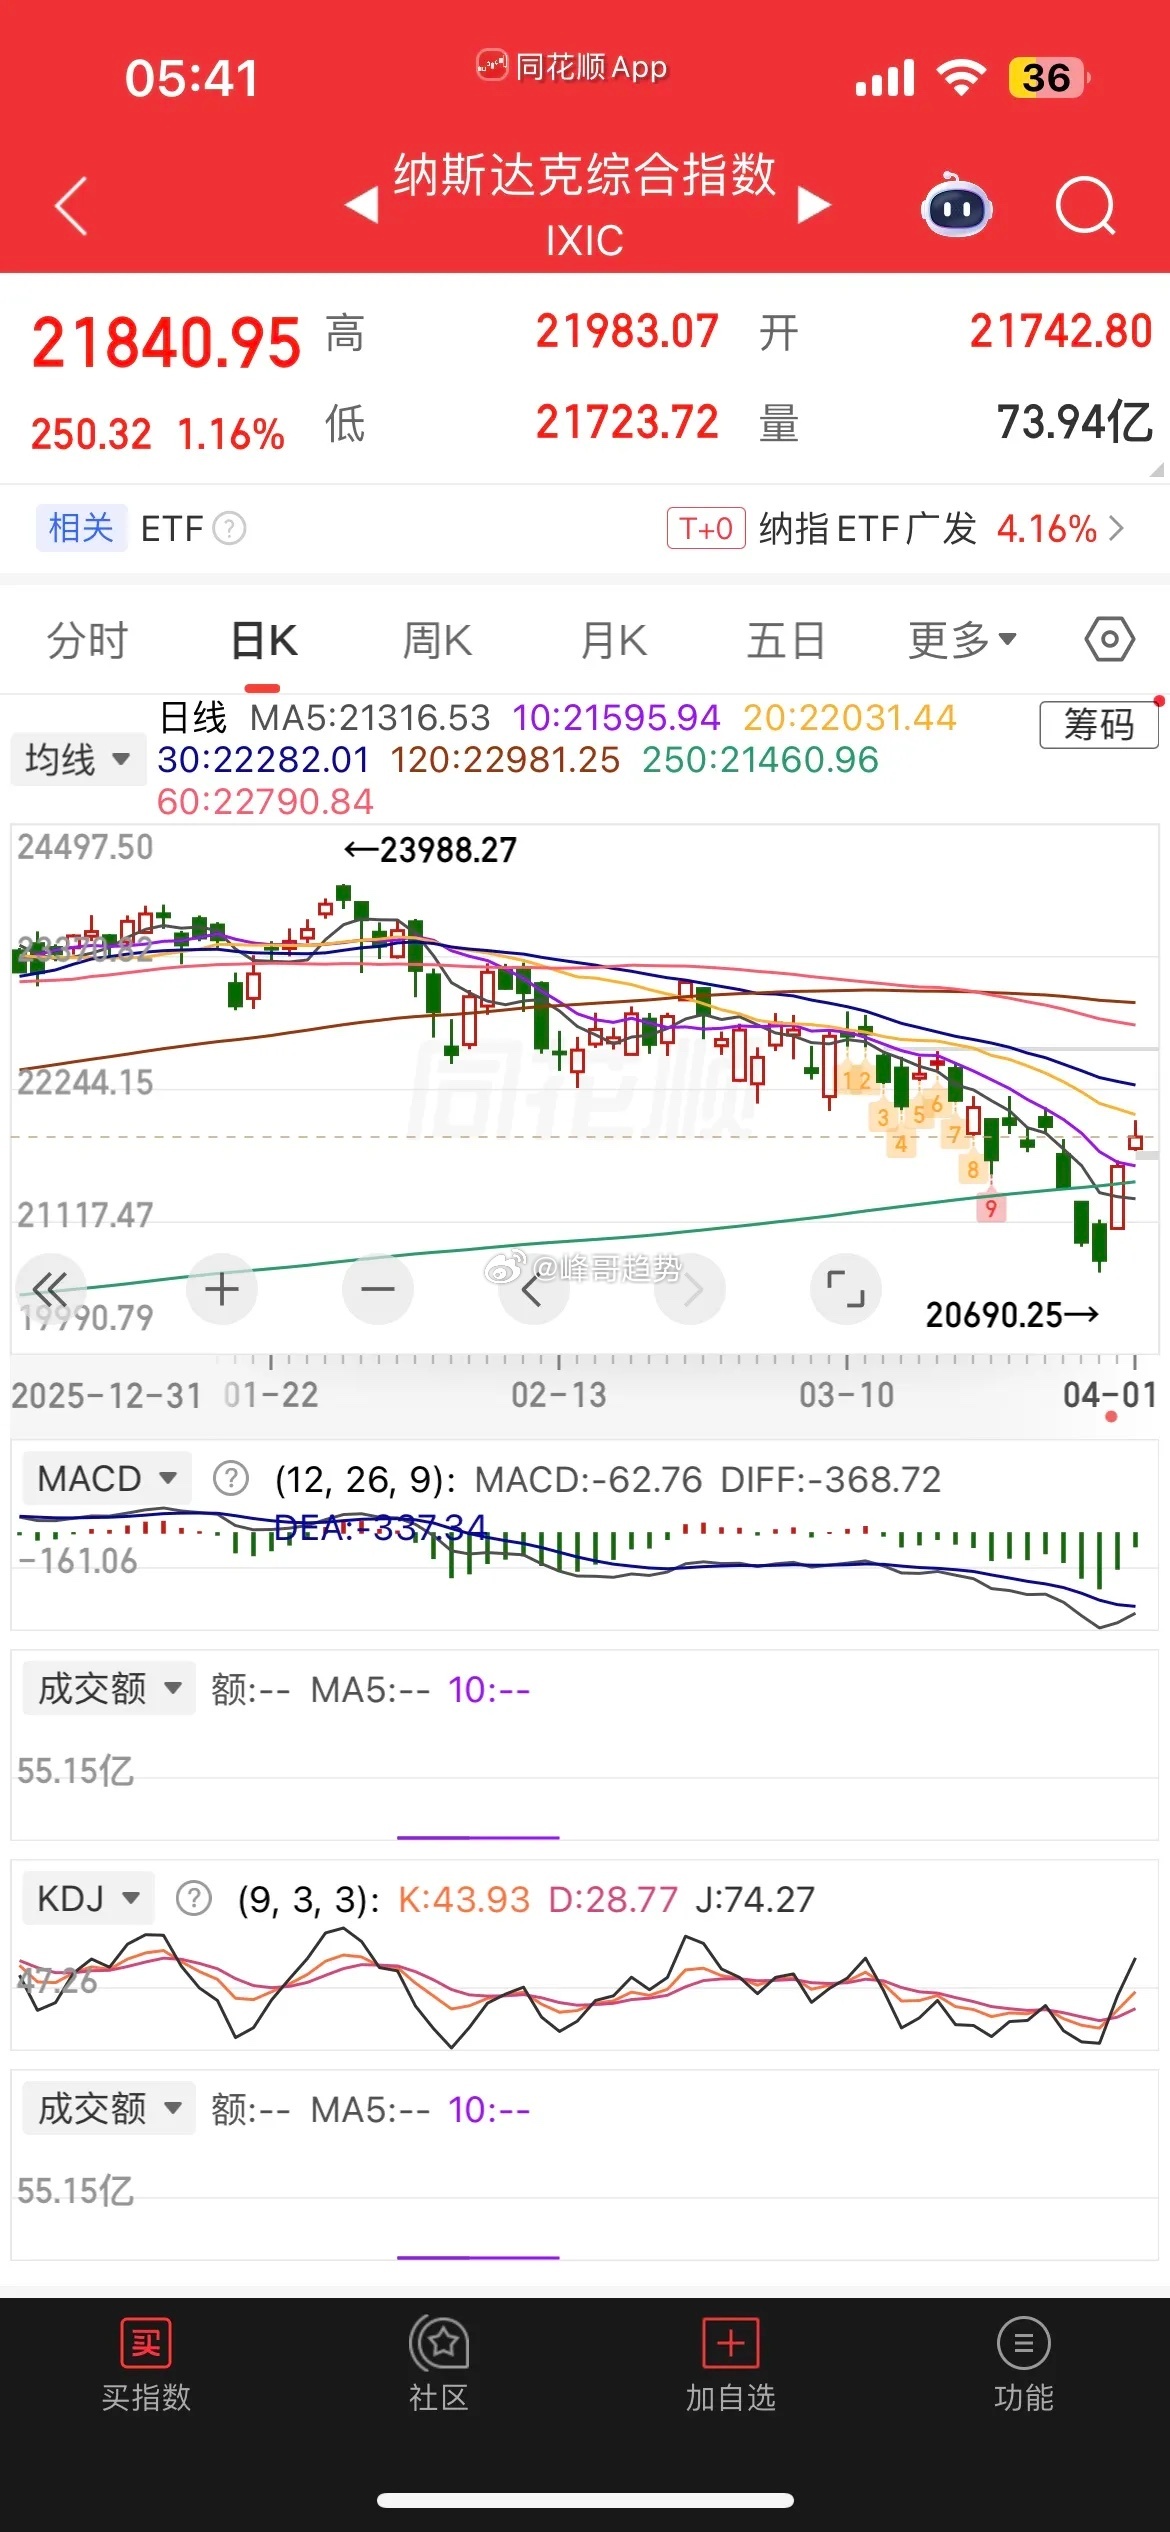
Task: Open the robot AI assistant icon
Action: pyautogui.click(x=956, y=205)
